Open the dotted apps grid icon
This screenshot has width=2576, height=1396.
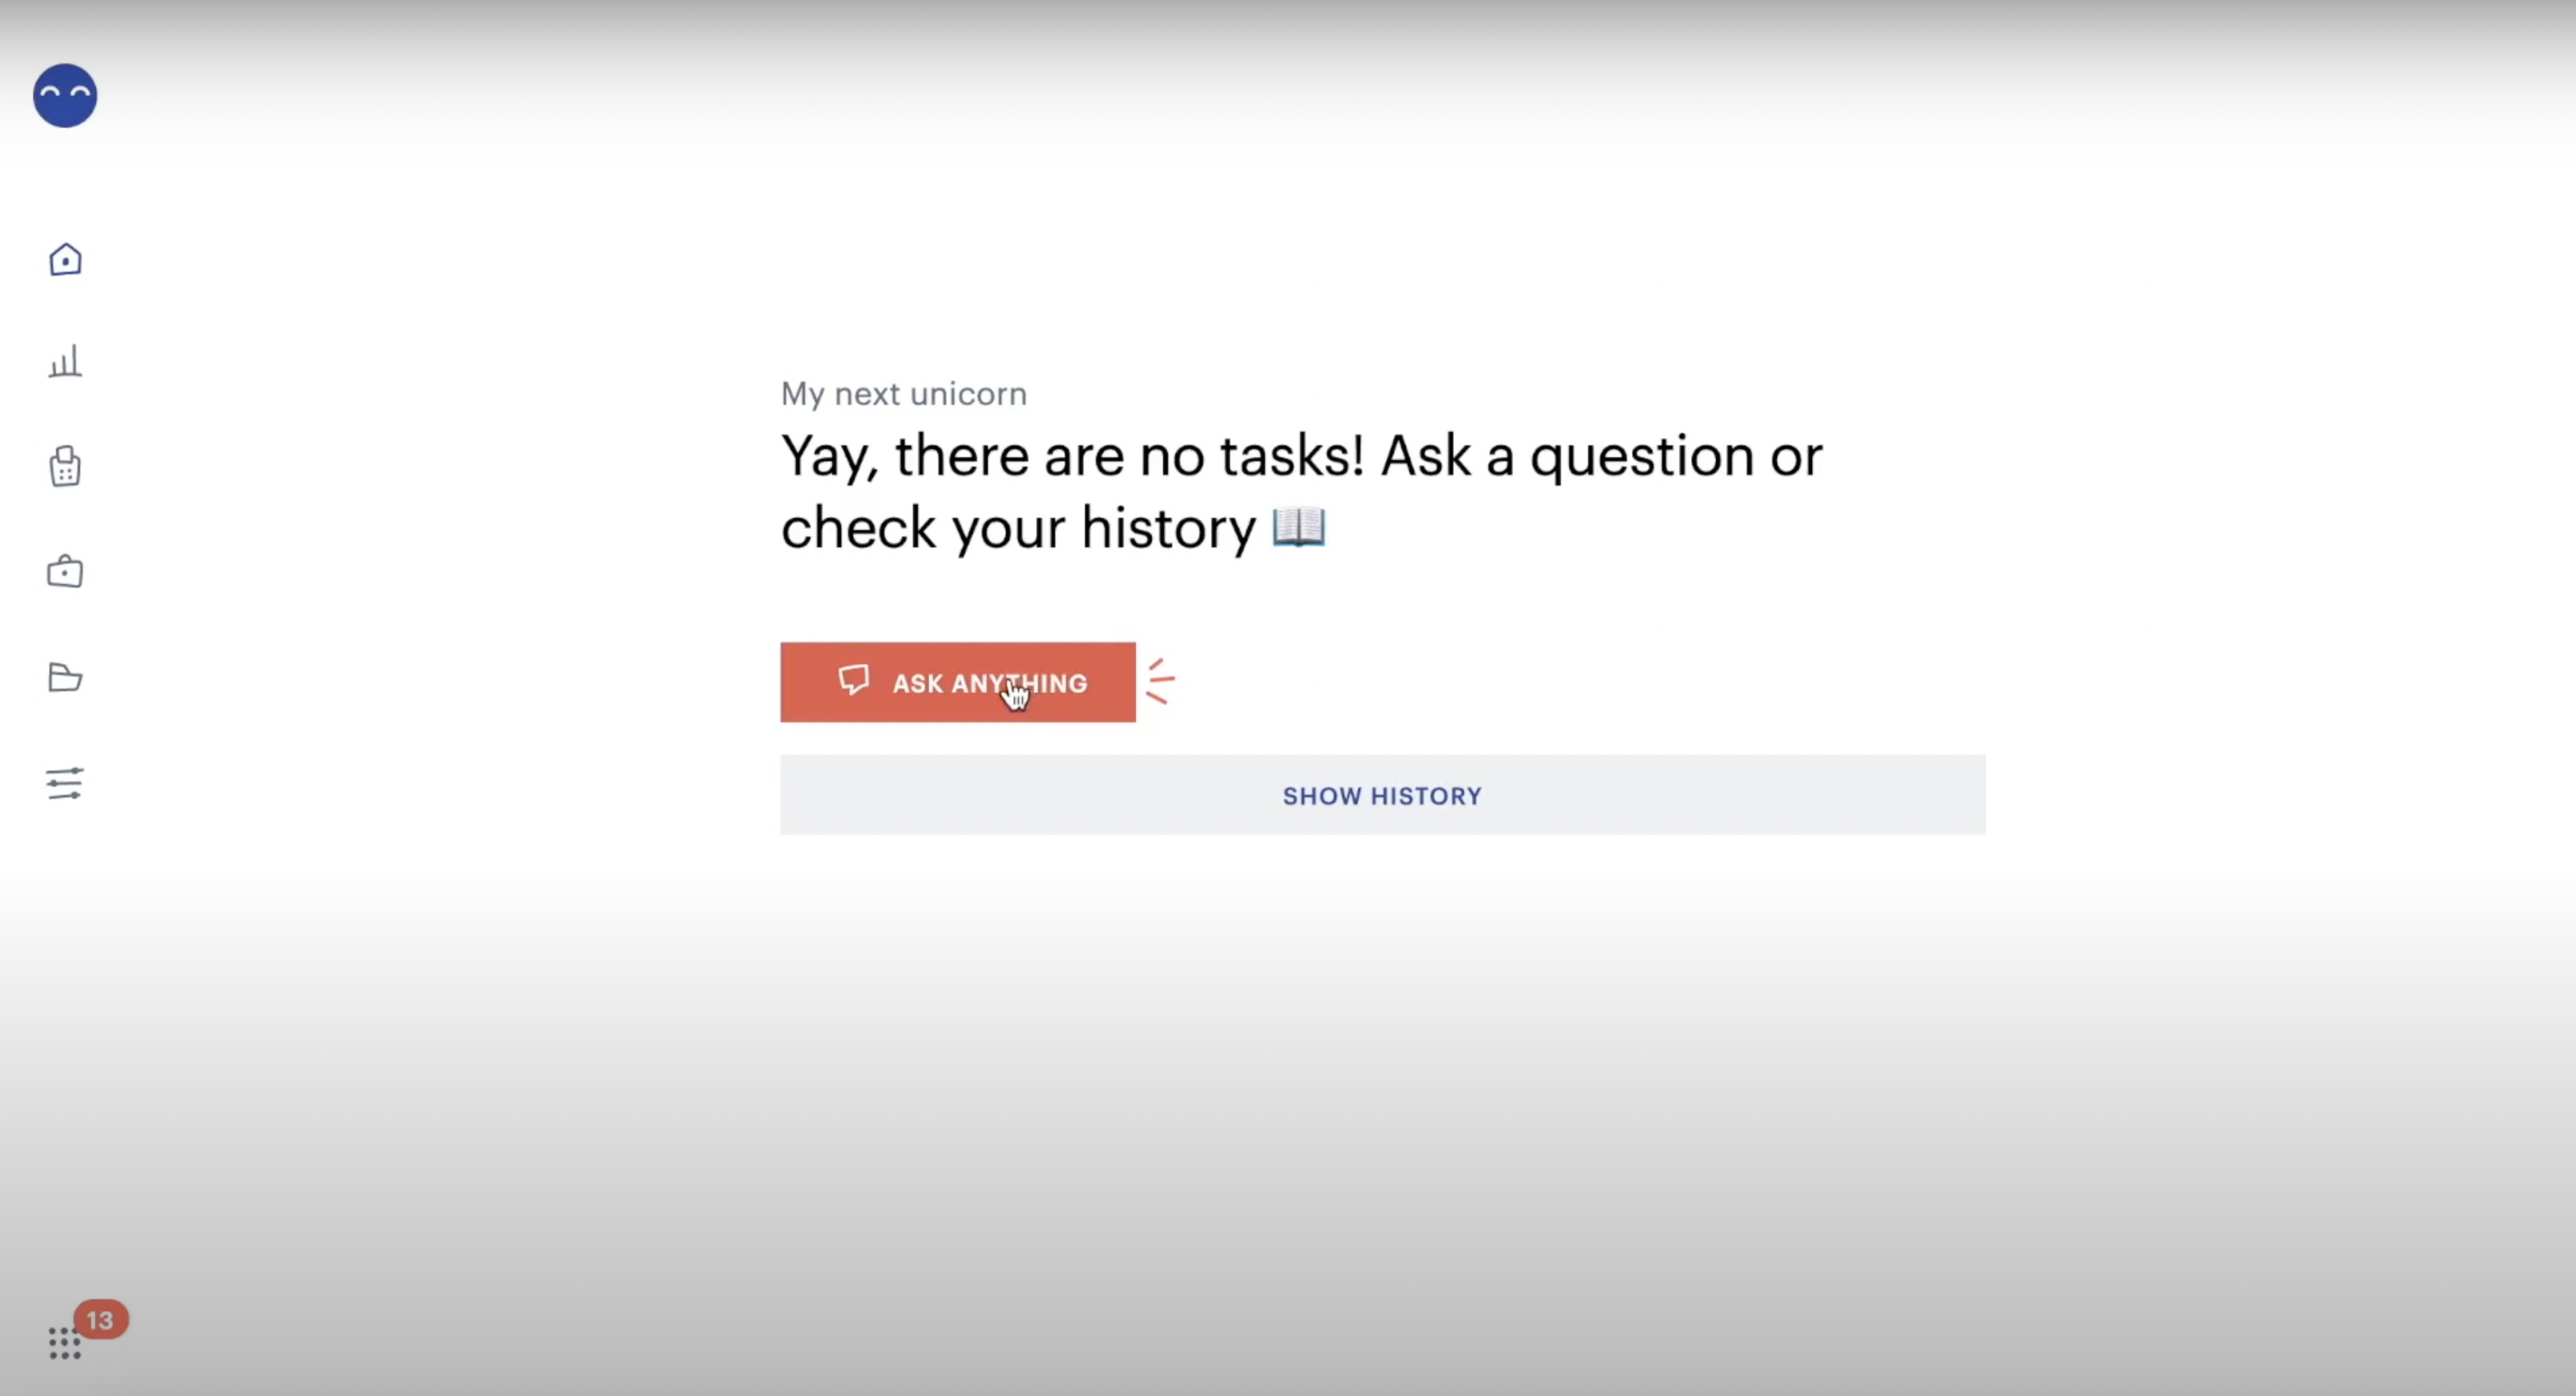(64, 1343)
